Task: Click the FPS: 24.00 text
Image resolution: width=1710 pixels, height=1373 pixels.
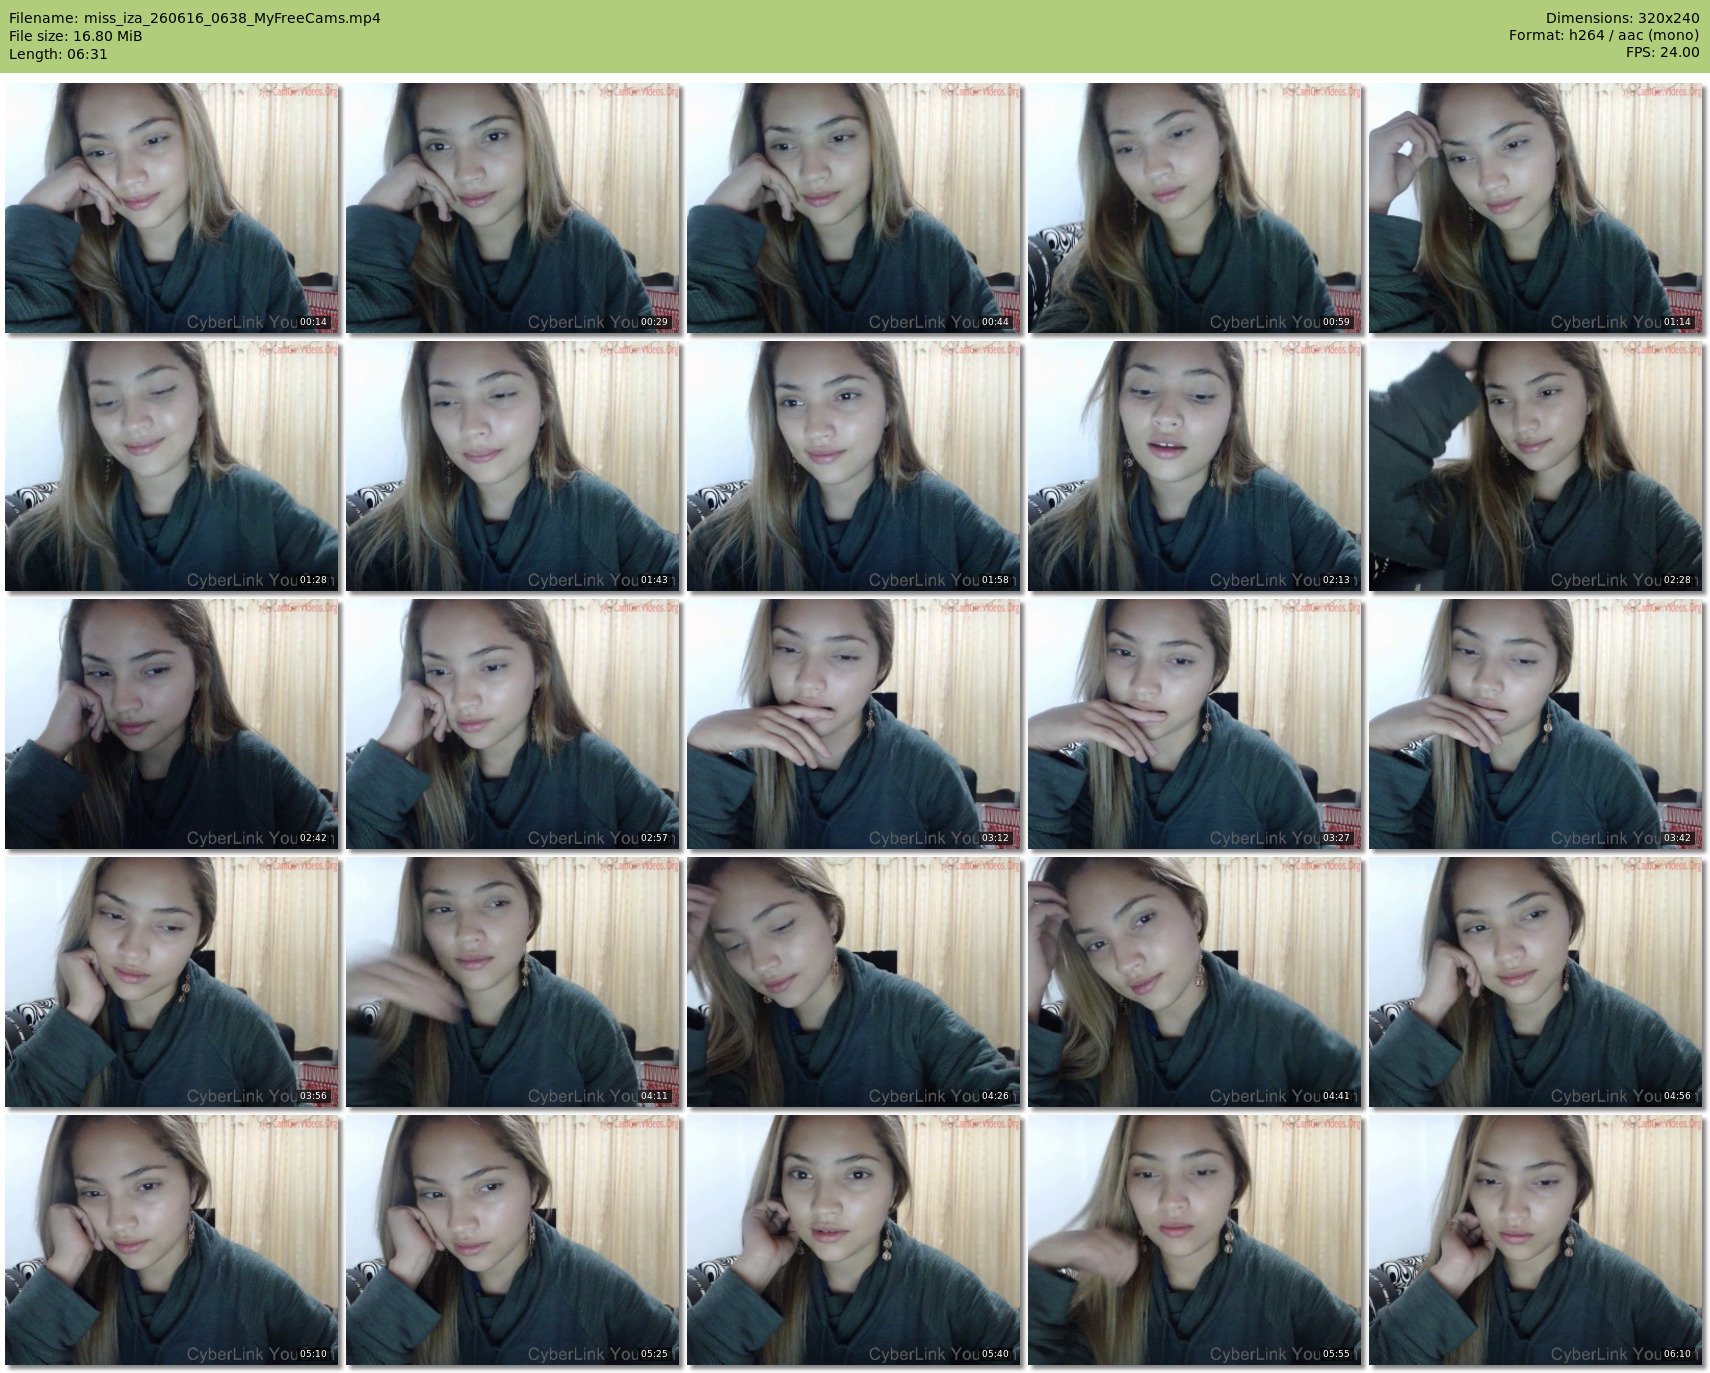Action: tap(1662, 52)
